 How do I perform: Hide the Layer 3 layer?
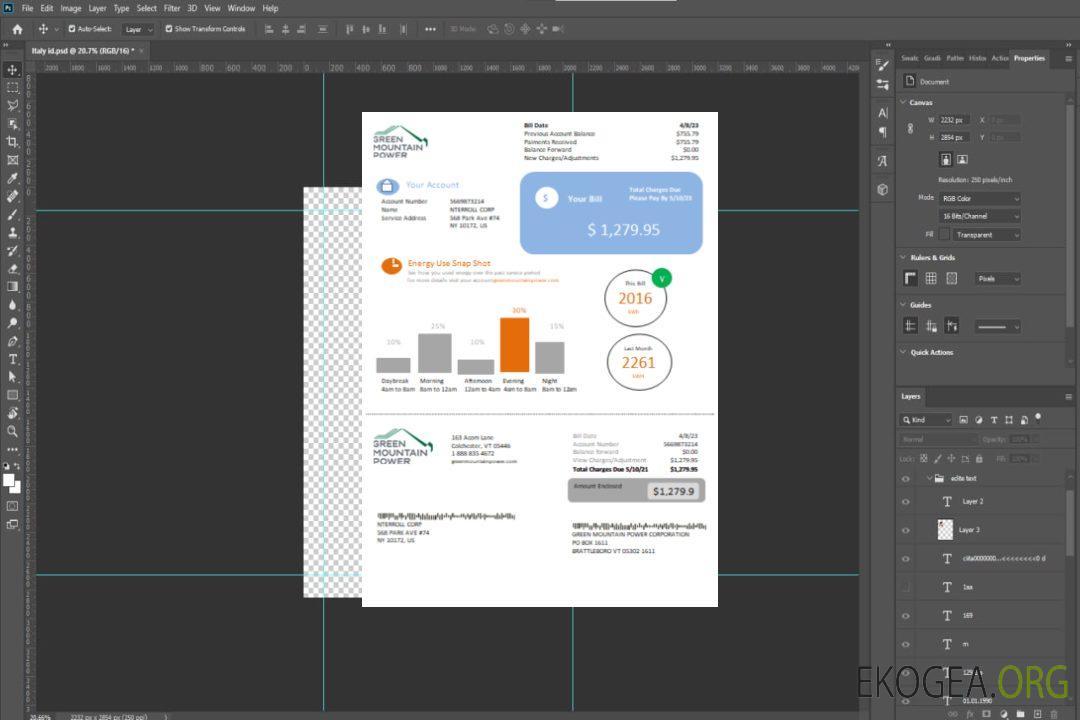click(905, 530)
